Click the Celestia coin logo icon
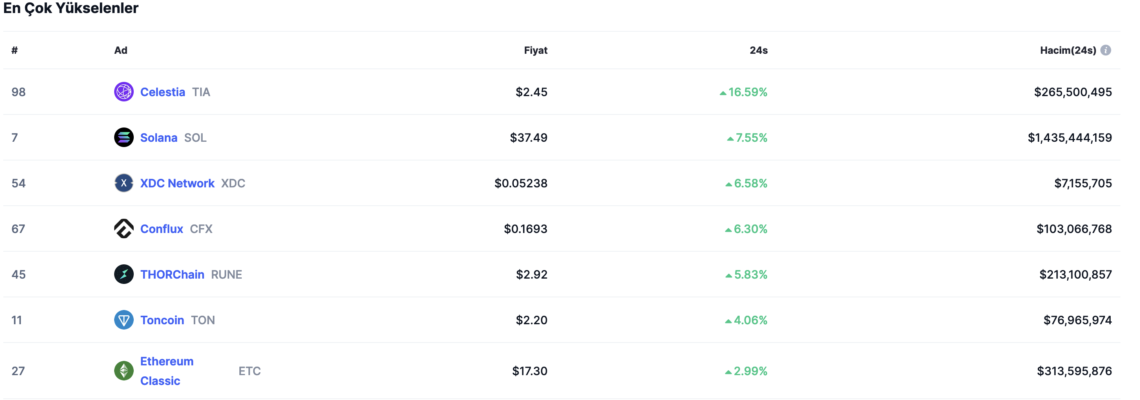Image resolution: width=1140 pixels, height=400 pixels. (124, 92)
